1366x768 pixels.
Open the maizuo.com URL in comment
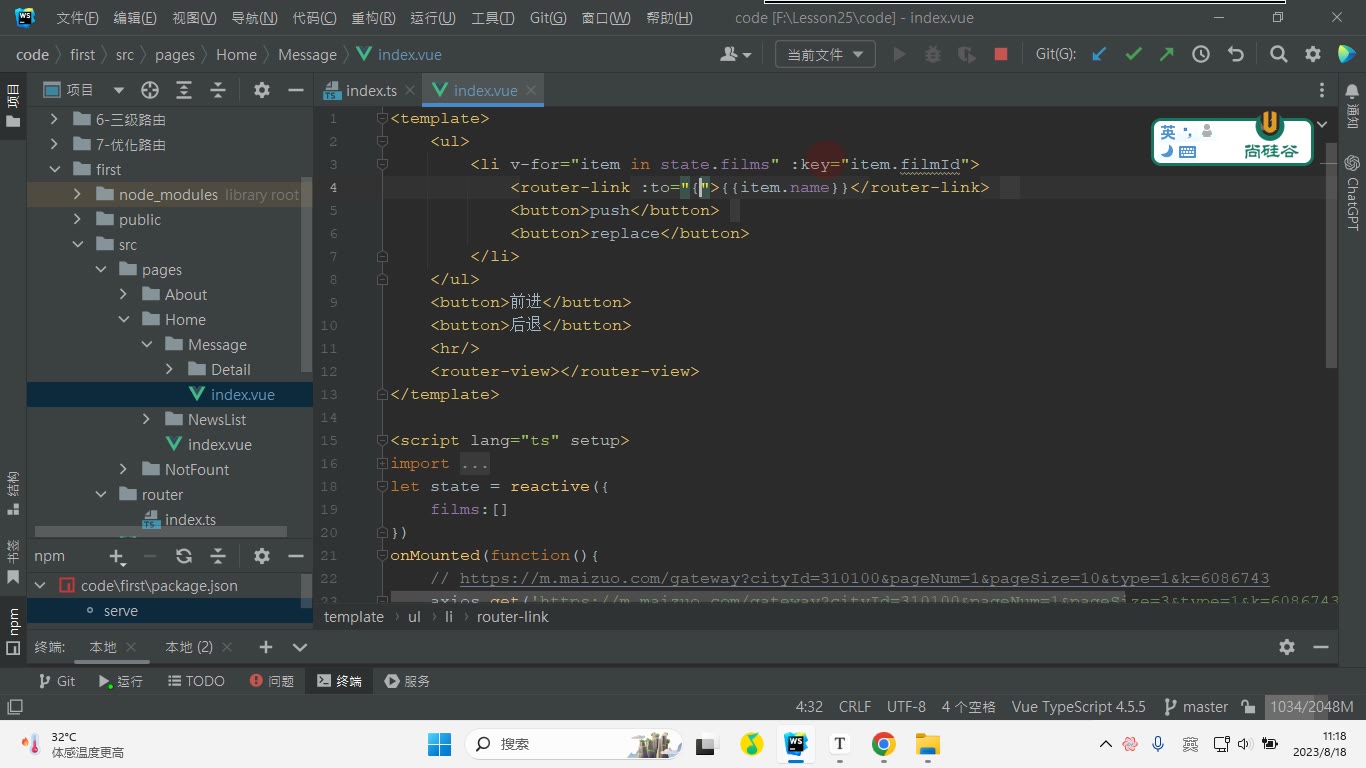[864, 578]
